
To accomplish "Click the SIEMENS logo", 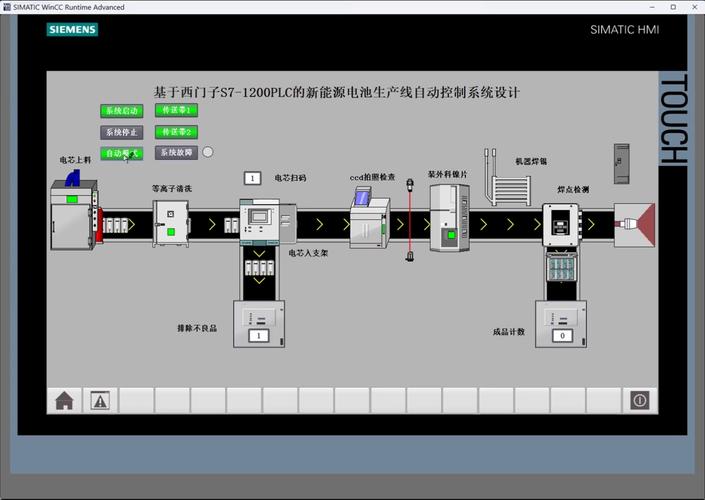I will [72, 30].
